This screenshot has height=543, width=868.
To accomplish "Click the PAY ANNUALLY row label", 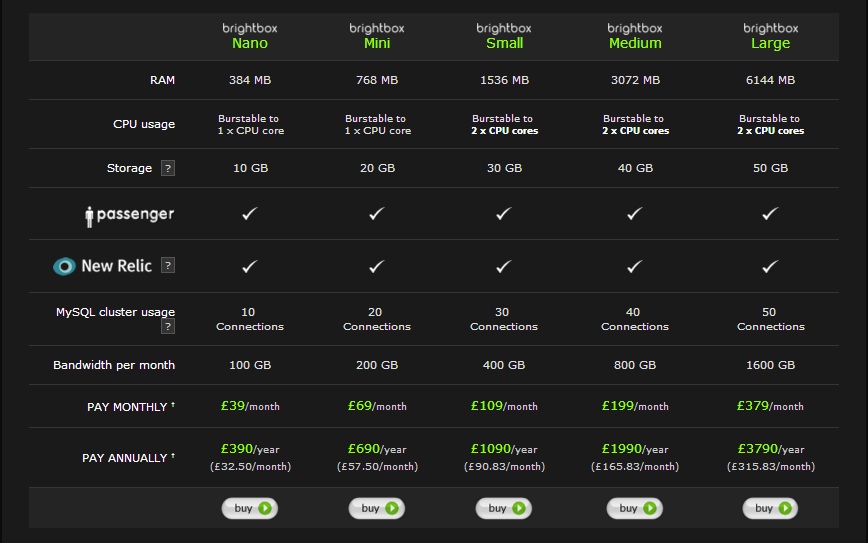I will pos(124,458).
